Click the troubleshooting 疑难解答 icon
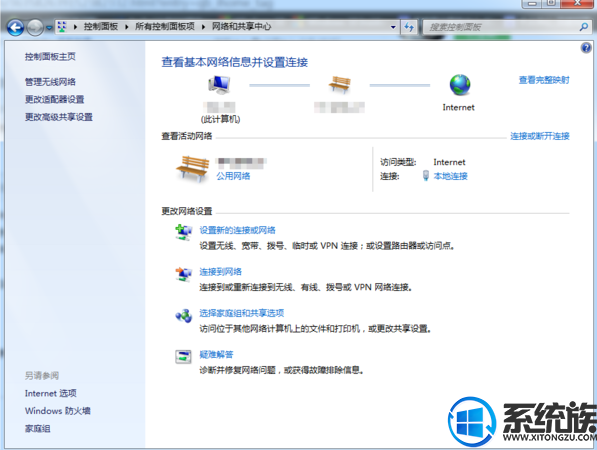This screenshot has height=450, width=597. (183, 357)
